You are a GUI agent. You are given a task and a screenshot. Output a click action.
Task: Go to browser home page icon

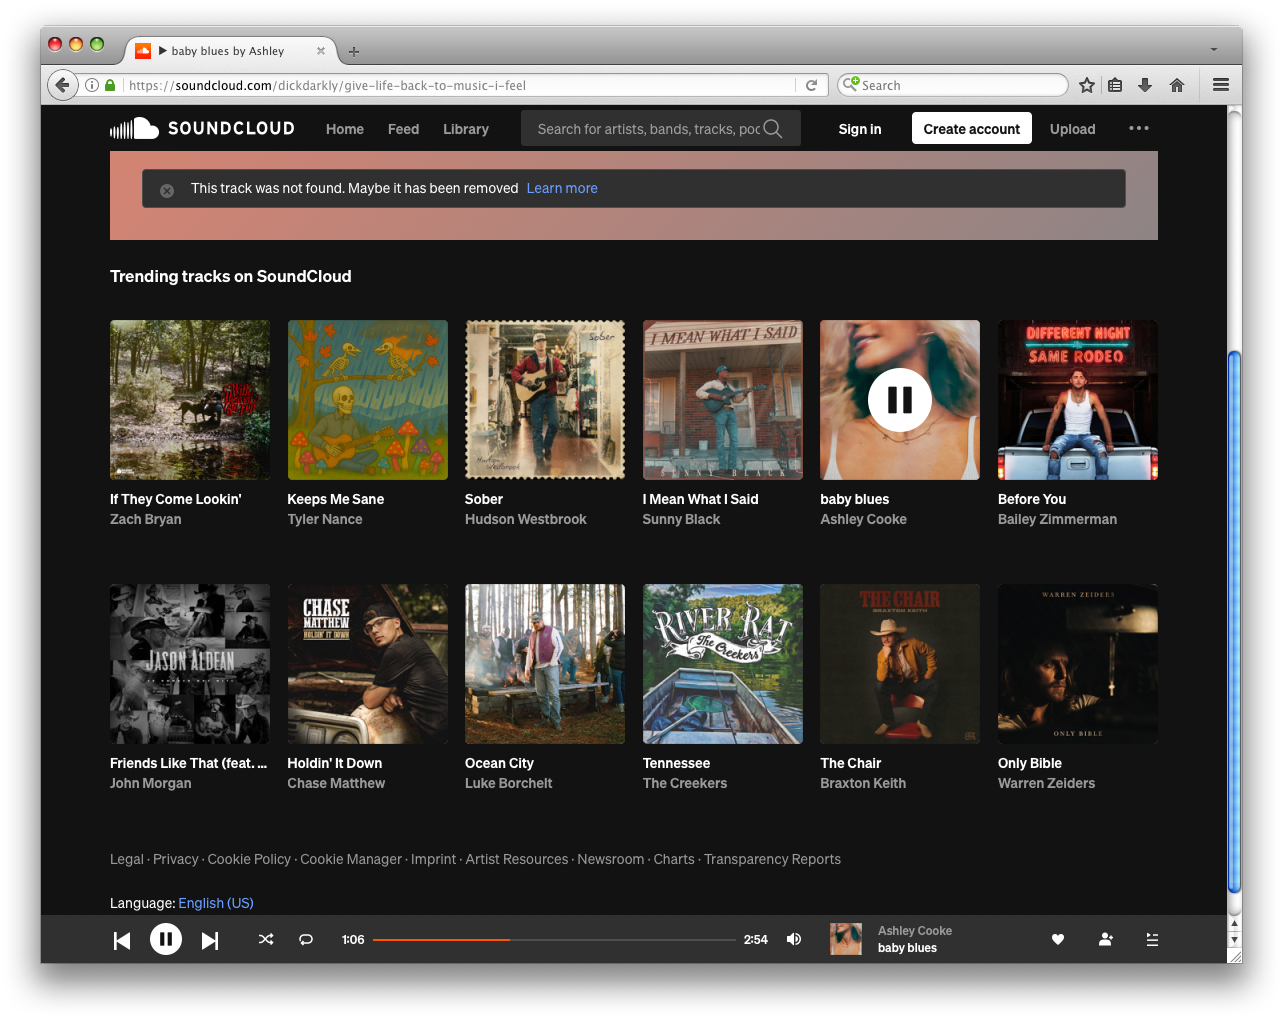(x=1177, y=85)
